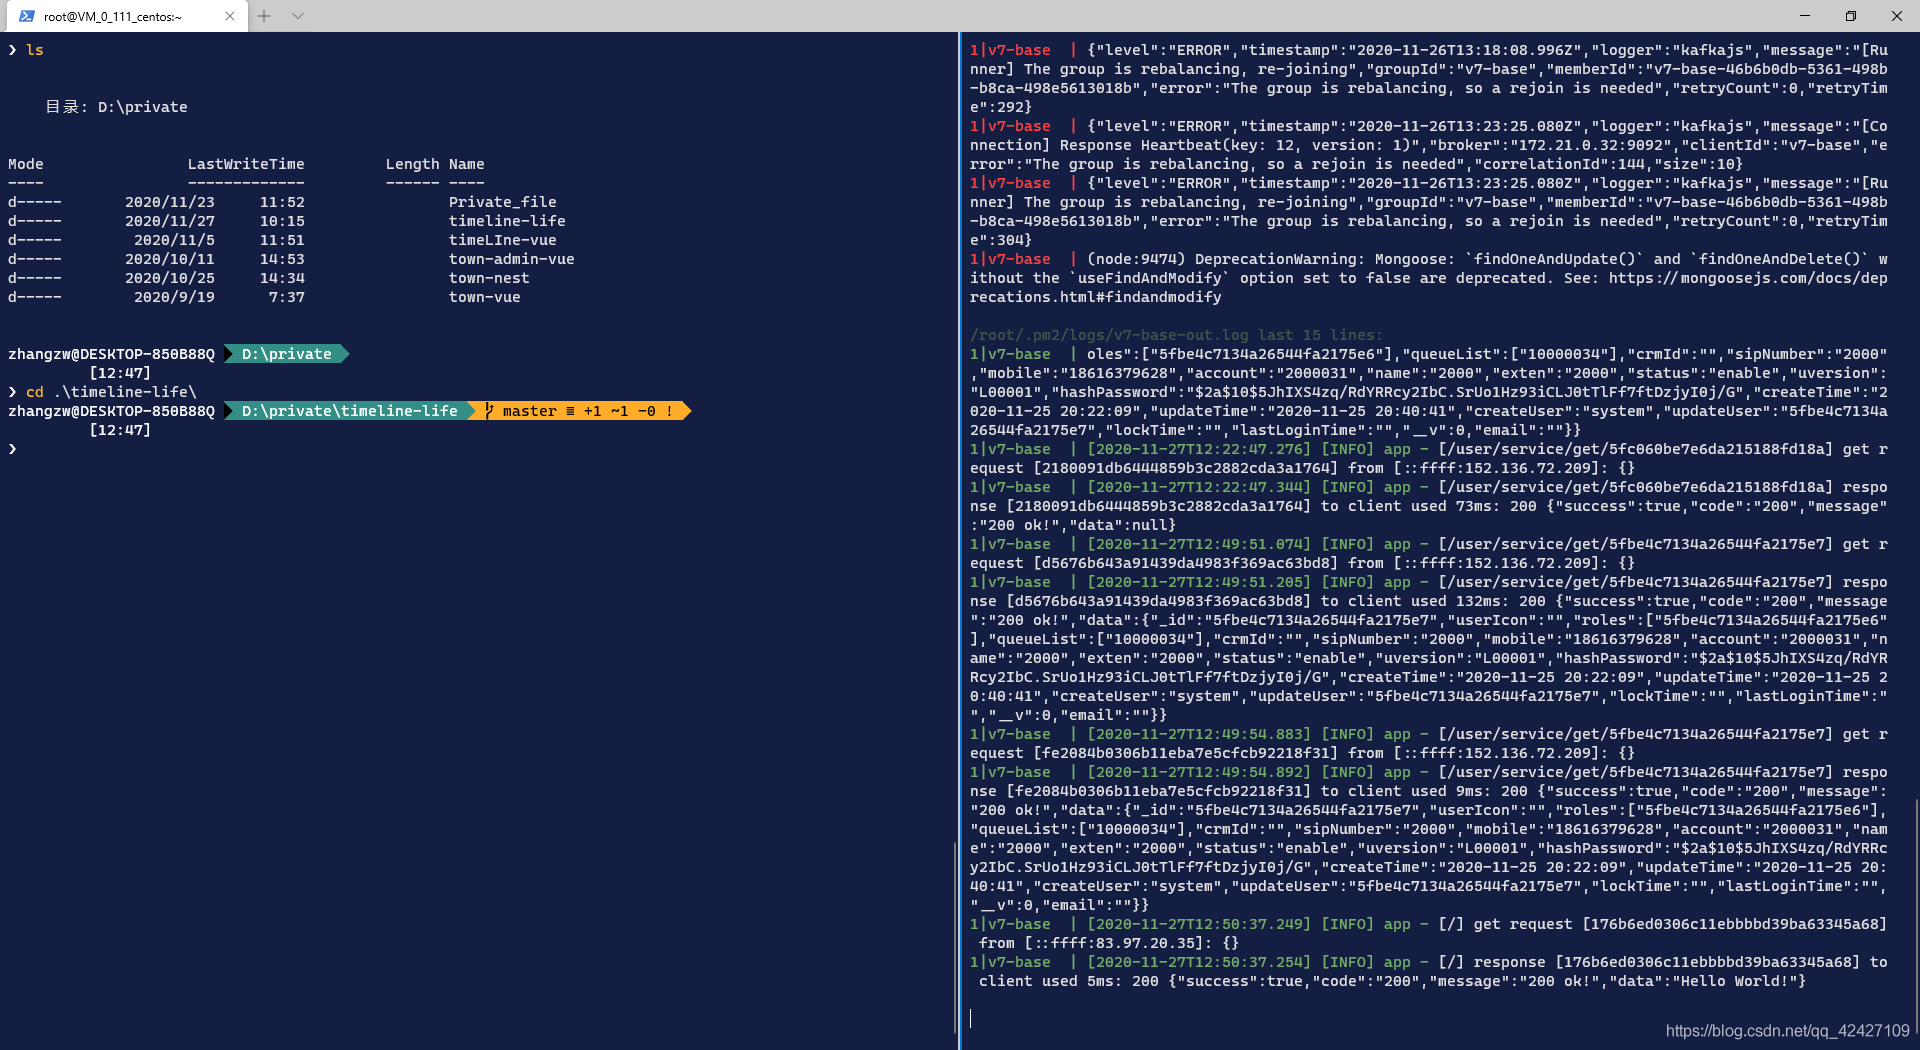Click the town-vue directory entry
This screenshot has height=1050, width=1920.
(484, 297)
